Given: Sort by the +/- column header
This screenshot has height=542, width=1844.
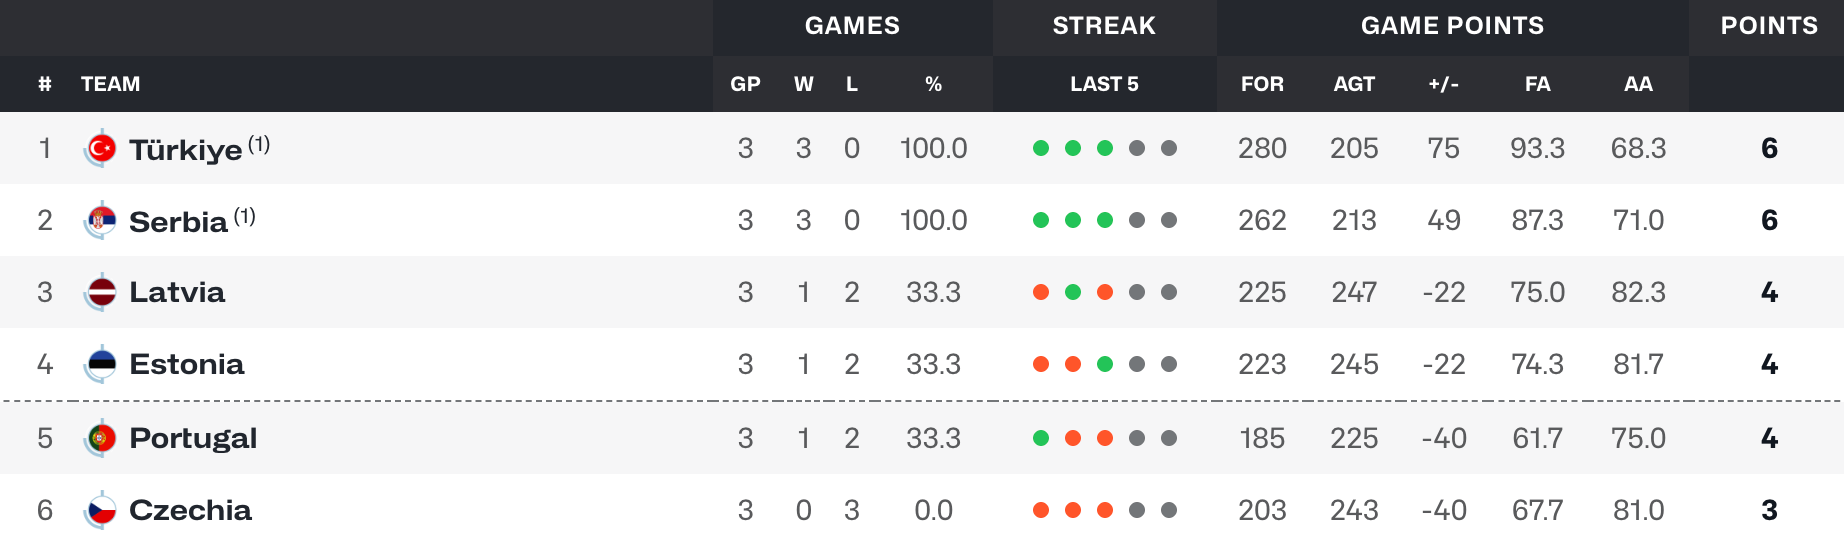Looking at the screenshot, I should 1443,84.
